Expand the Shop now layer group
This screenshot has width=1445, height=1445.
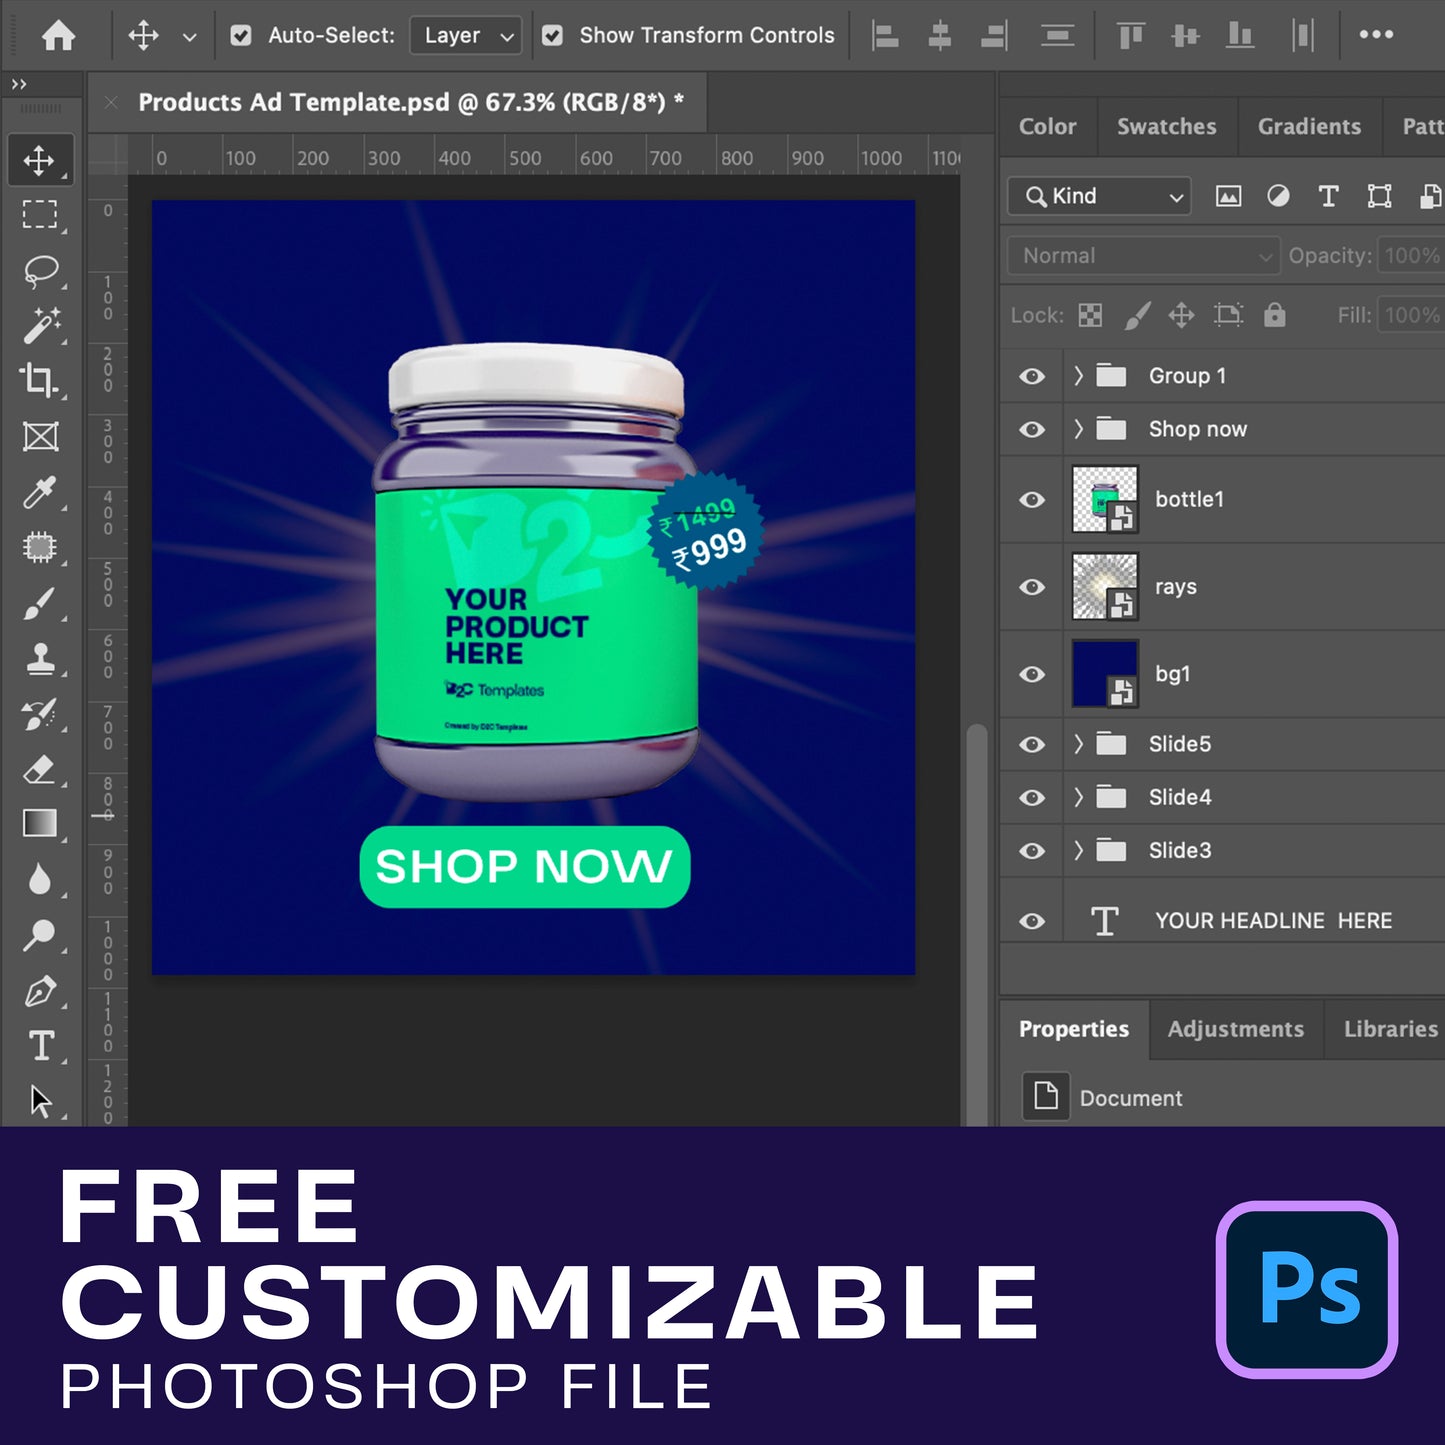pyautogui.click(x=1078, y=429)
